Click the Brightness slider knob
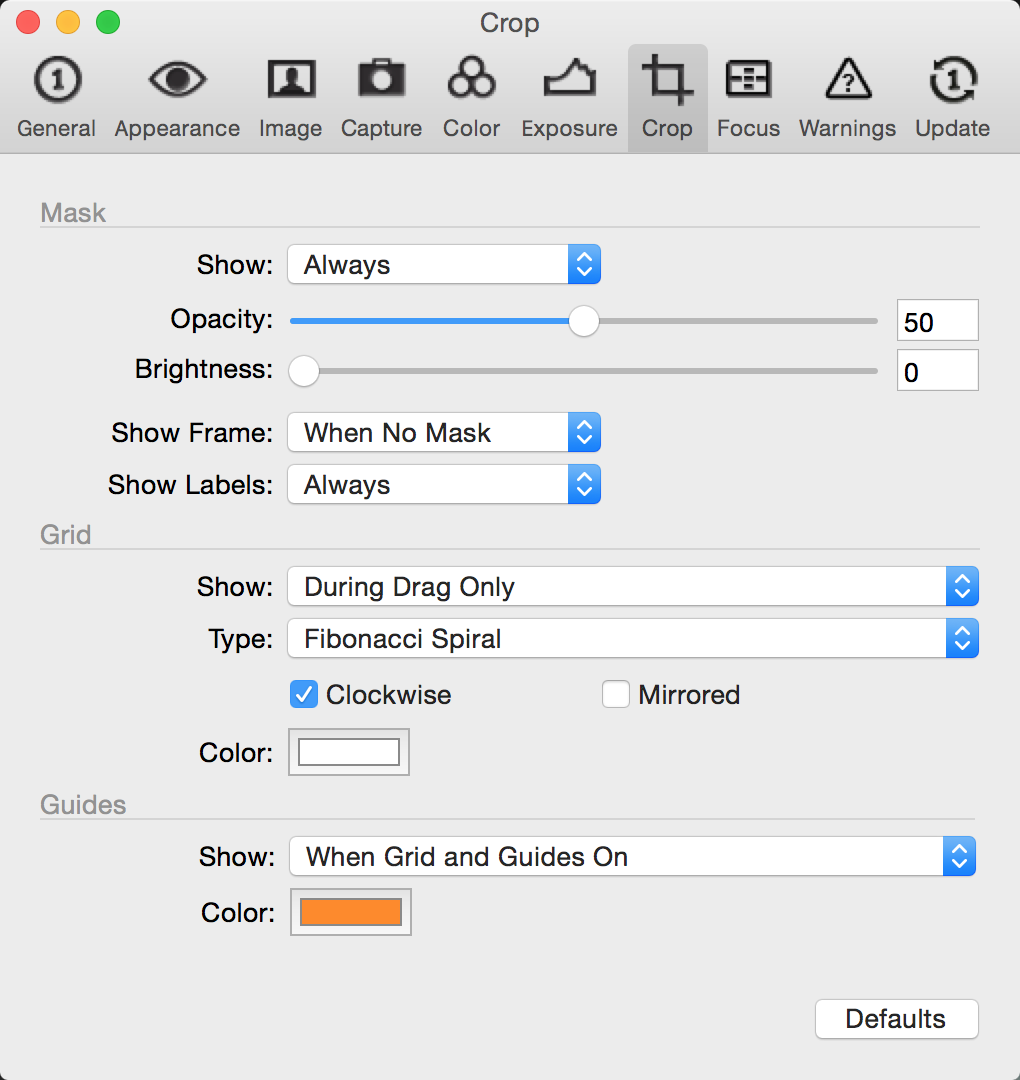The width and height of the screenshot is (1020, 1080). [x=304, y=371]
